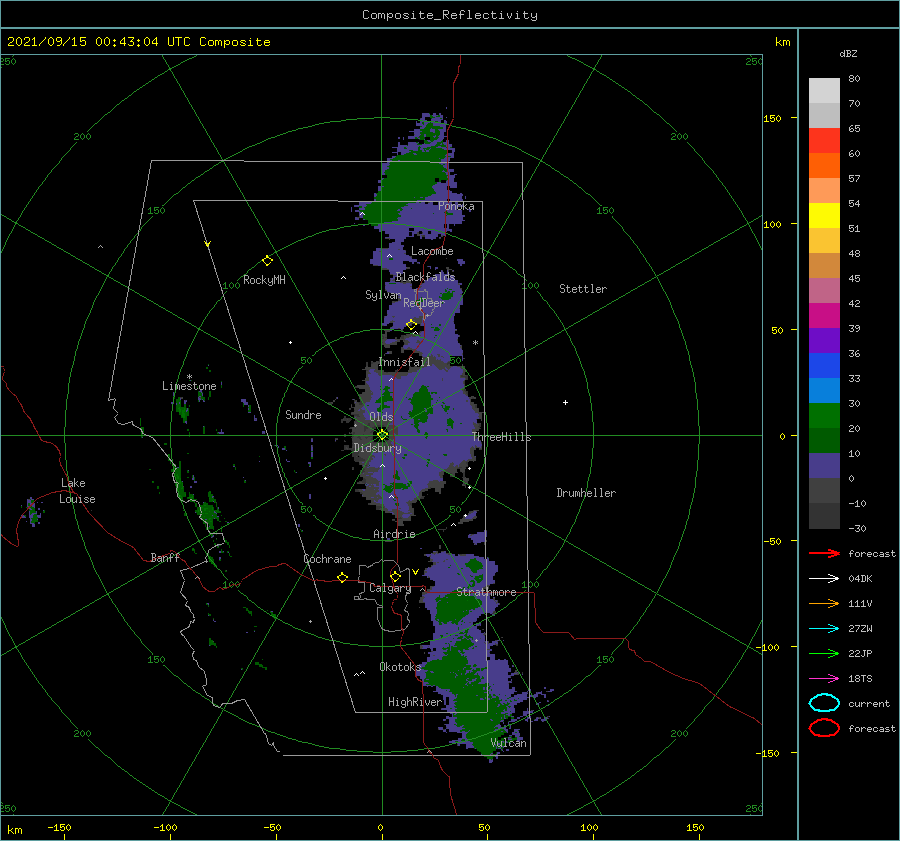Click the Airdrie city label
The height and width of the screenshot is (841, 900).
tap(394, 534)
